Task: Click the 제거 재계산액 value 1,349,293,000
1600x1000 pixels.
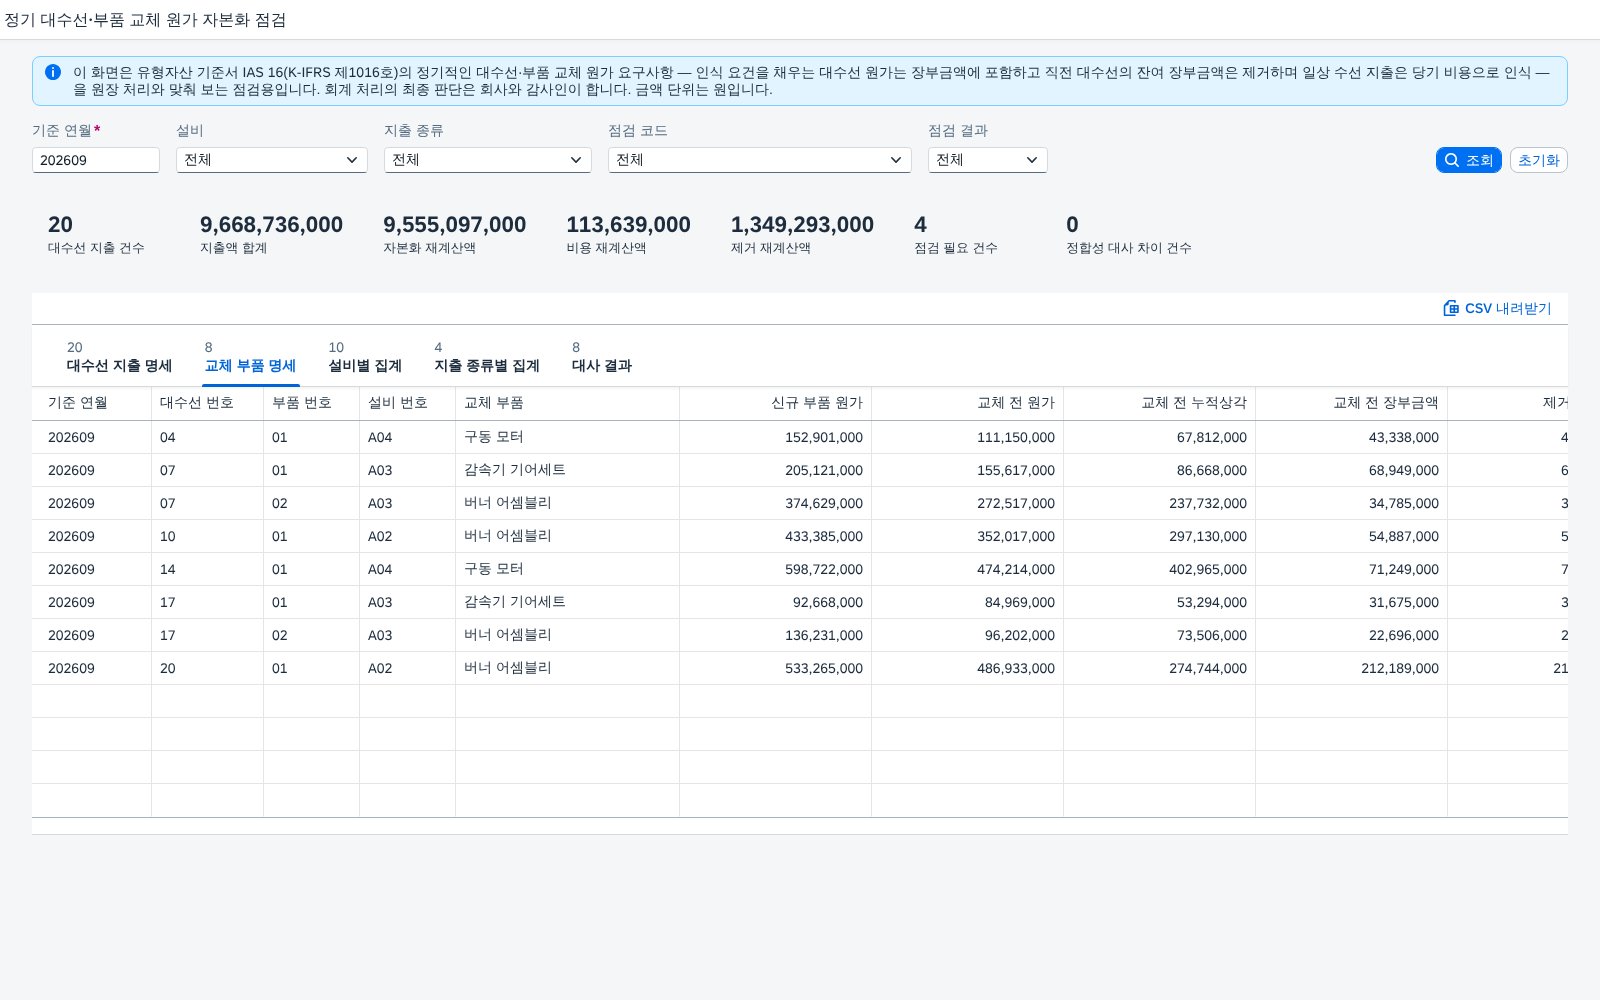Action: [802, 225]
